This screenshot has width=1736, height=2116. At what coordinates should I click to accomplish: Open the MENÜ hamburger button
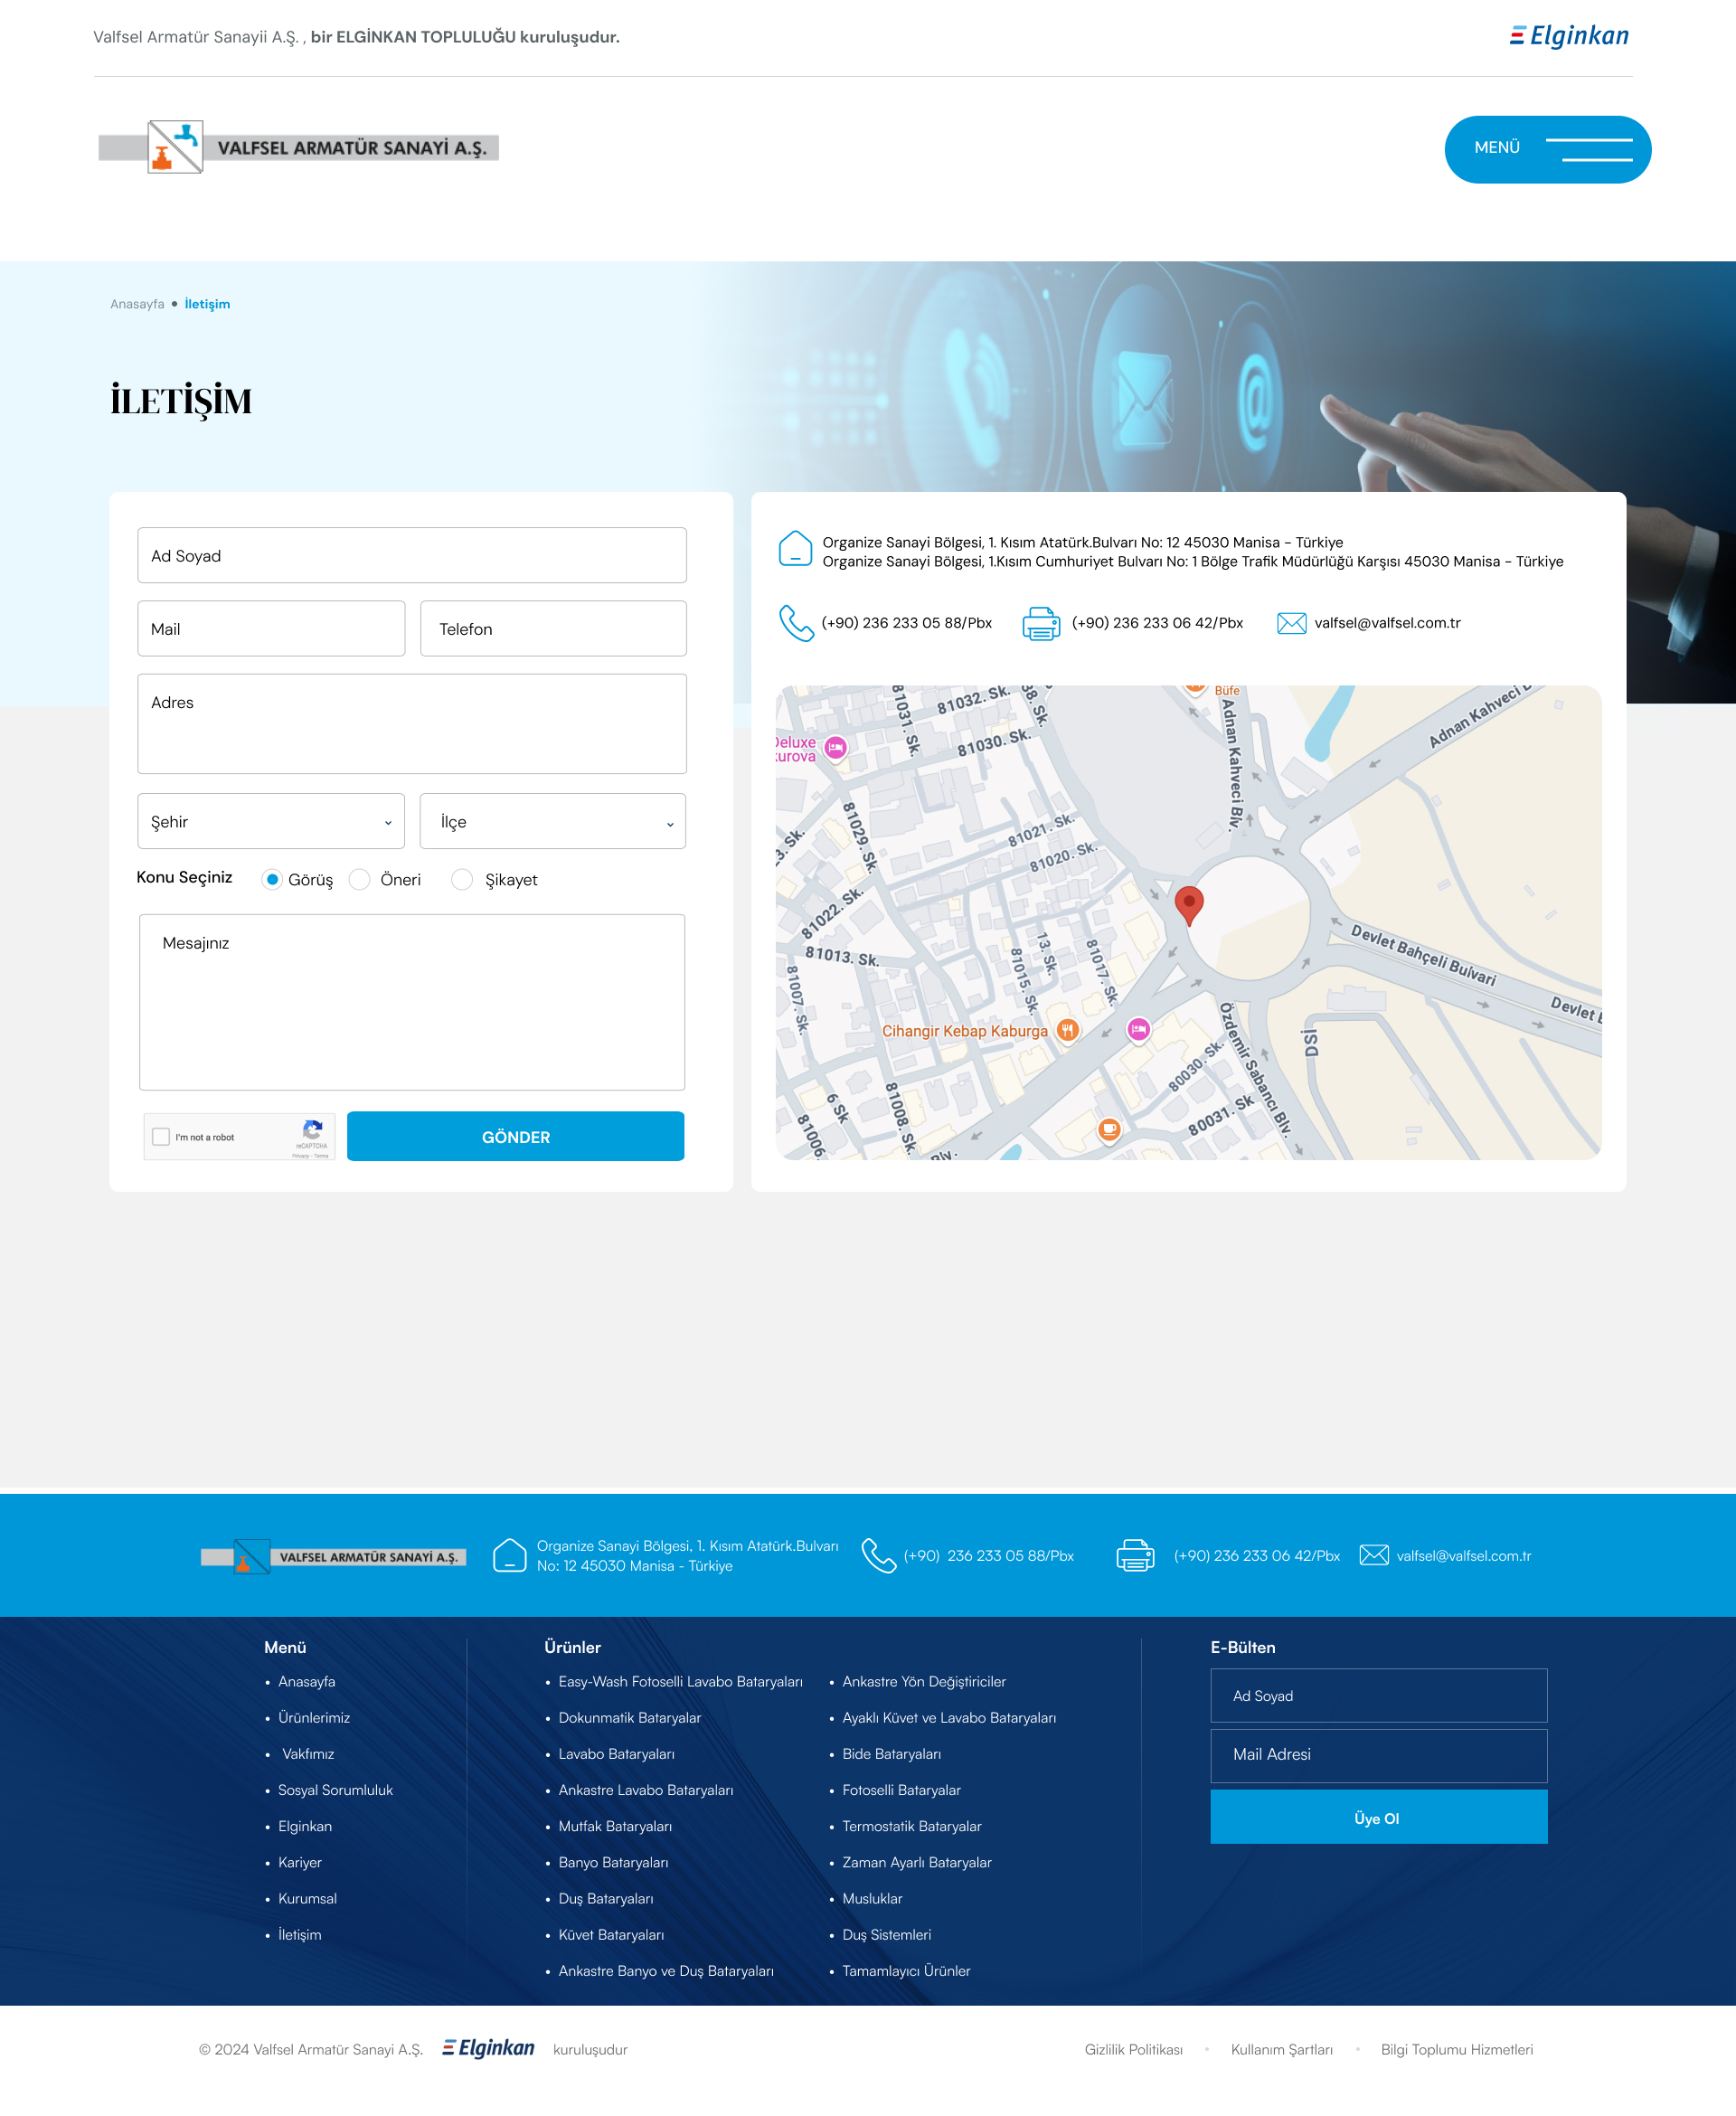tap(1546, 149)
